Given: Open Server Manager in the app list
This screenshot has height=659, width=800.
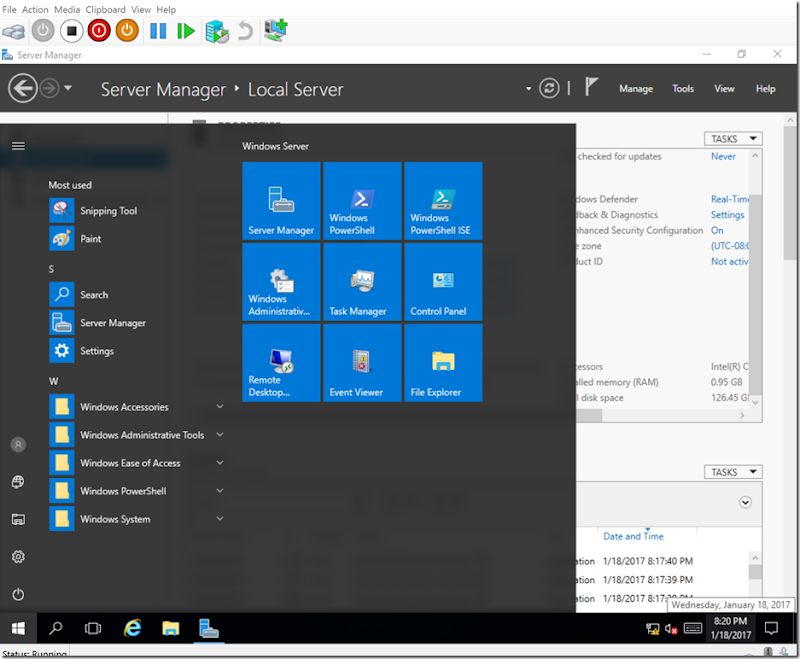Looking at the screenshot, I should (x=136, y=323).
